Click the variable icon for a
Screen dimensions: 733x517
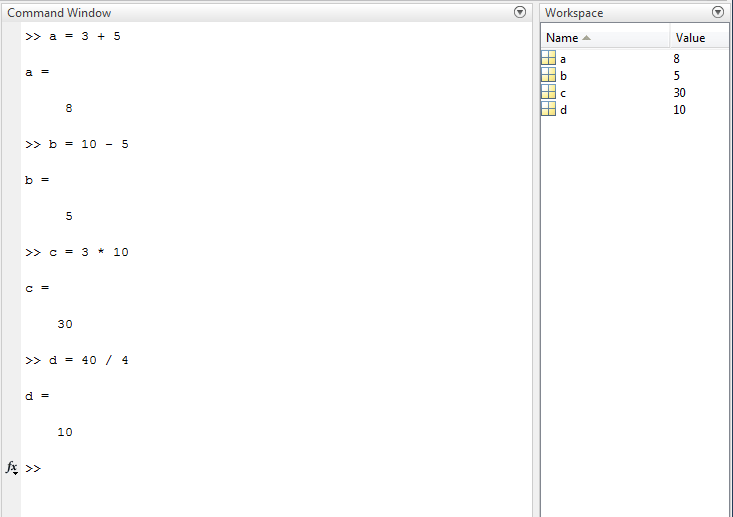click(x=548, y=58)
